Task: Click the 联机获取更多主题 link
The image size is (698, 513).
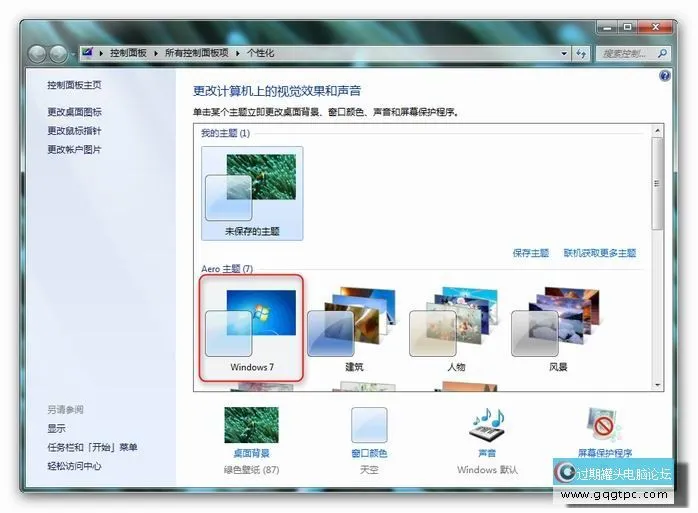Action: [x=599, y=253]
